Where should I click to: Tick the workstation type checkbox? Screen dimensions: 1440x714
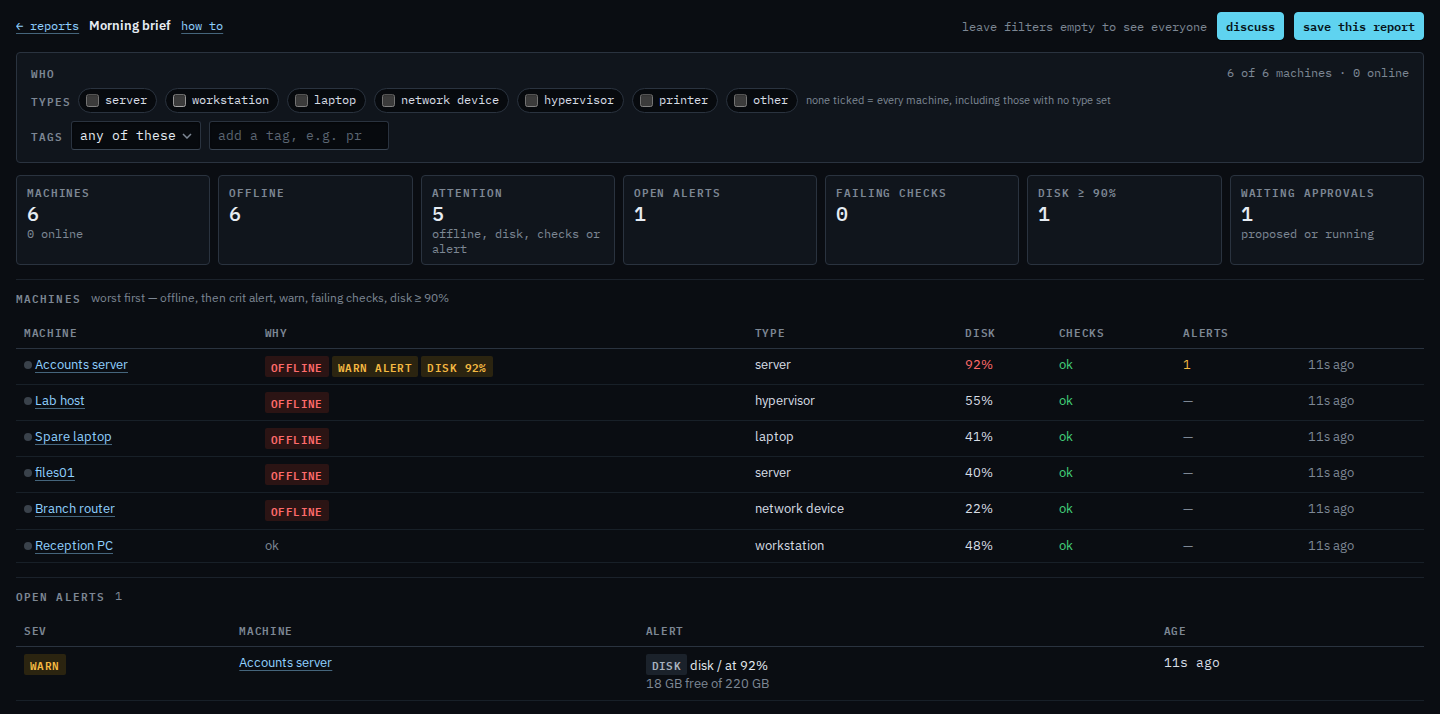tap(179, 100)
